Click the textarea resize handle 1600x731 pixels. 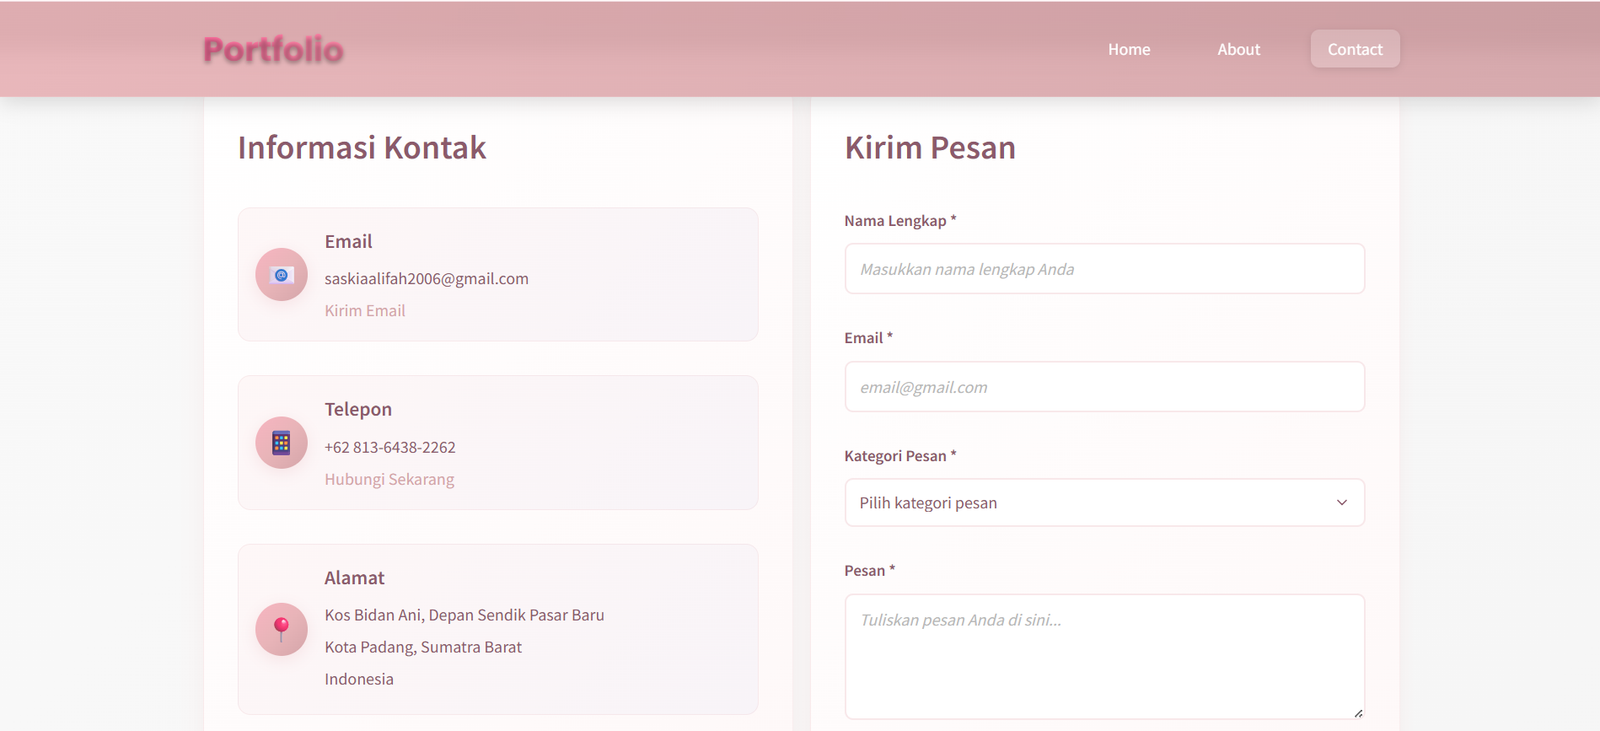[x=1357, y=713]
